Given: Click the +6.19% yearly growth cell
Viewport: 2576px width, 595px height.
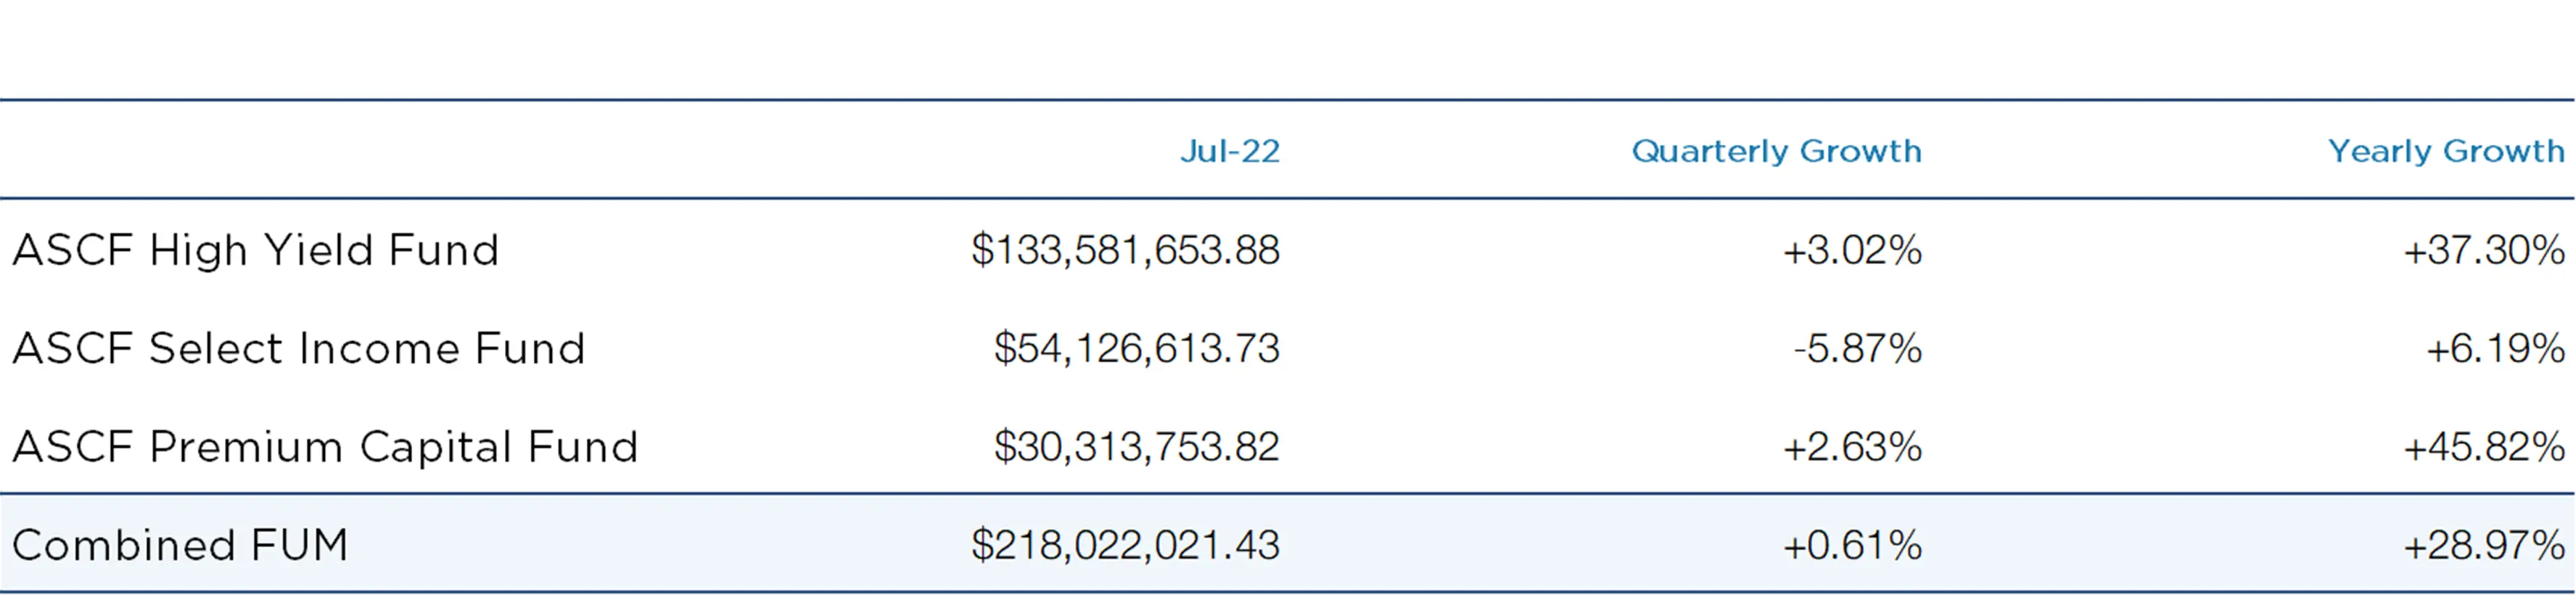Looking at the screenshot, I should tap(2495, 348).
